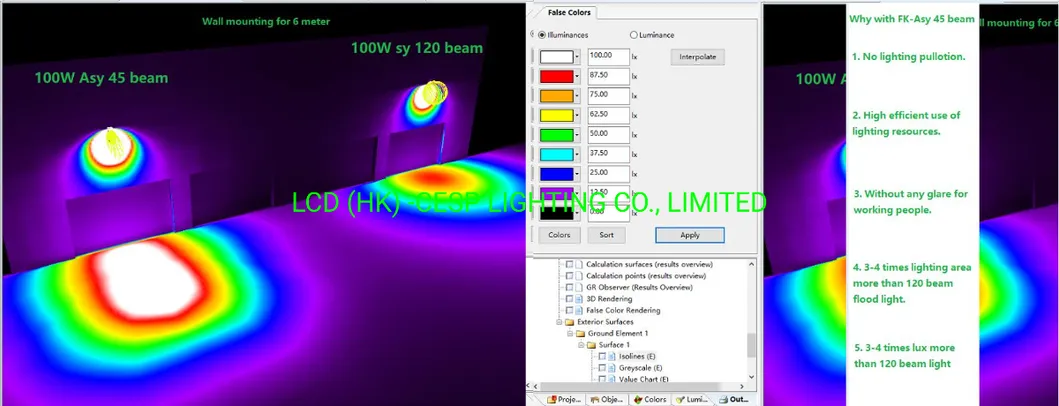Click the Sort button
The width and height of the screenshot is (1059, 406).
pyautogui.click(x=606, y=235)
